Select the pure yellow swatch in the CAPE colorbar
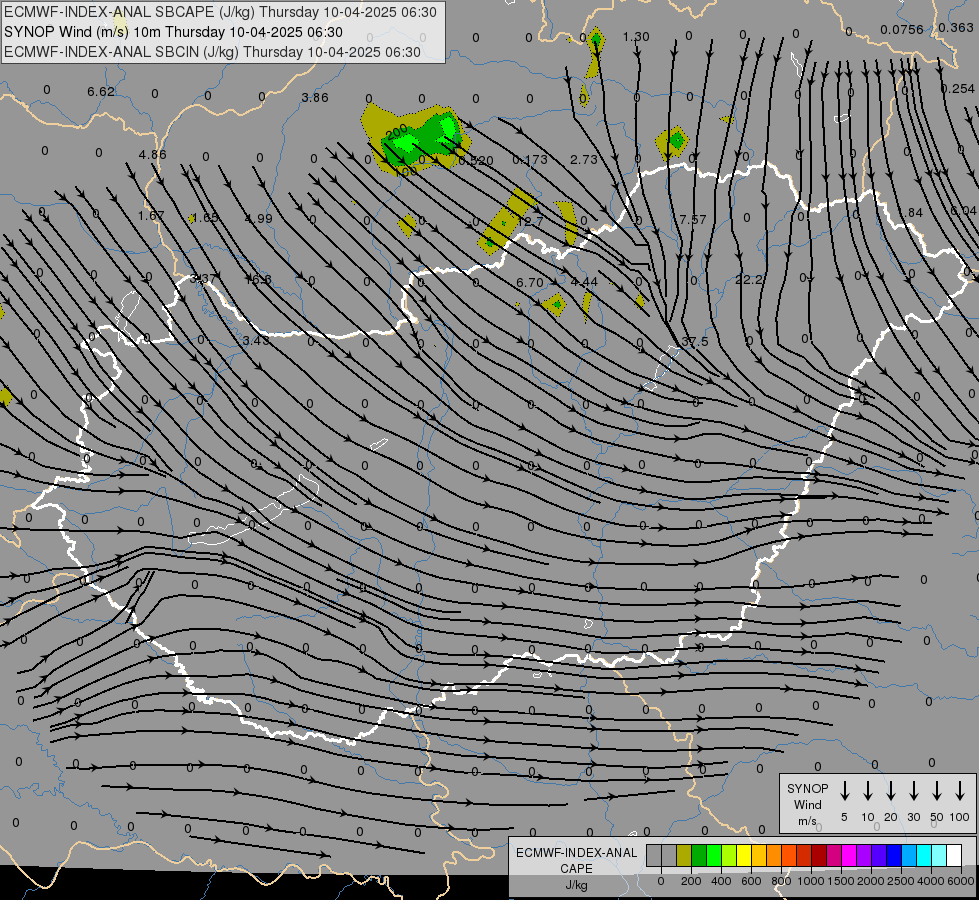 [744, 856]
